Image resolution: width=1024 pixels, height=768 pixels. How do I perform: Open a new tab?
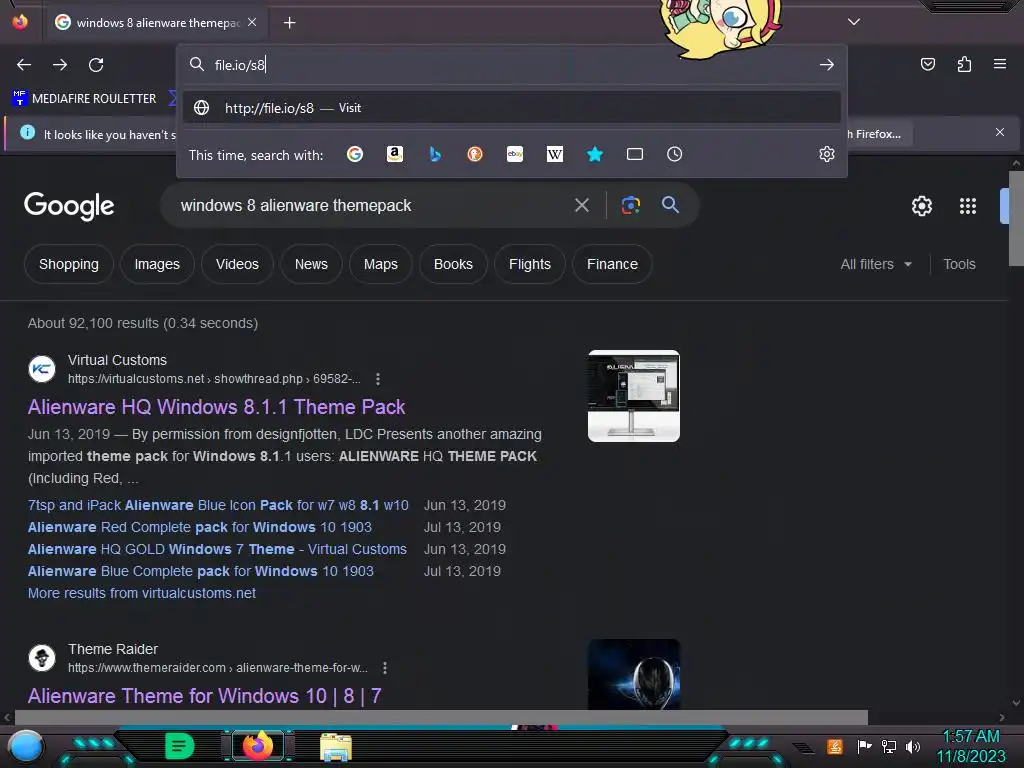click(289, 23)
